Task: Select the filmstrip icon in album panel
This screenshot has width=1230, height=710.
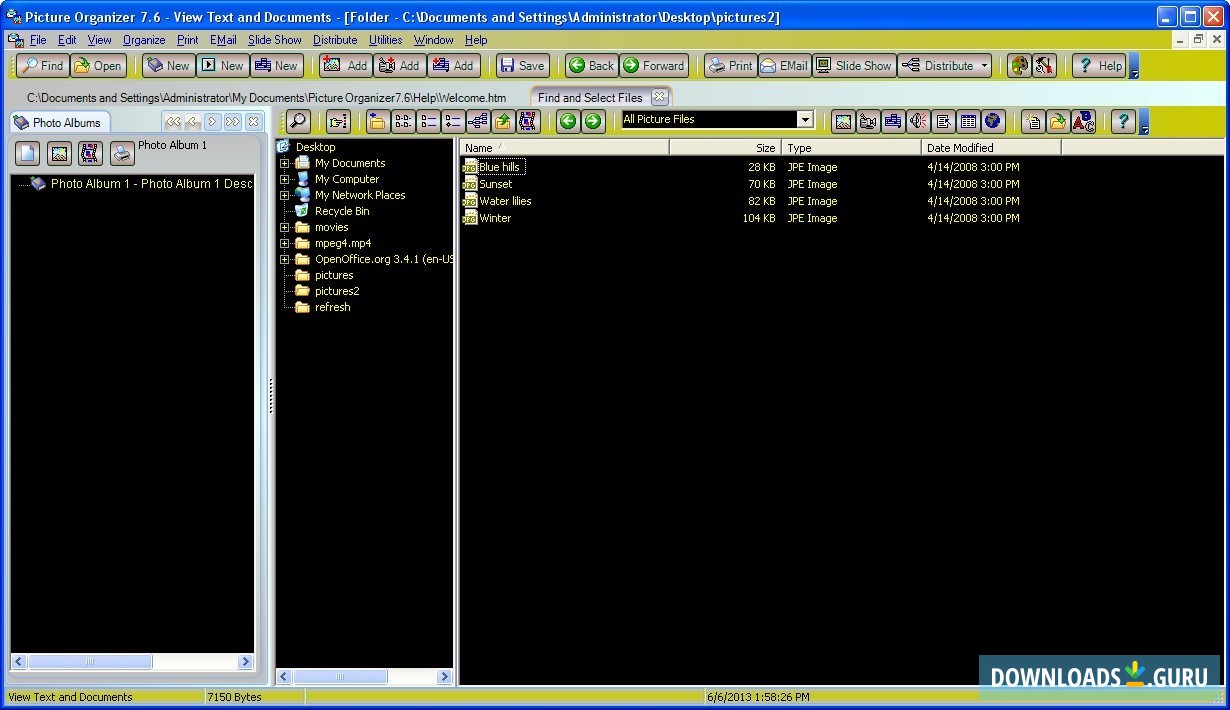Action: (x=88, y=153)
